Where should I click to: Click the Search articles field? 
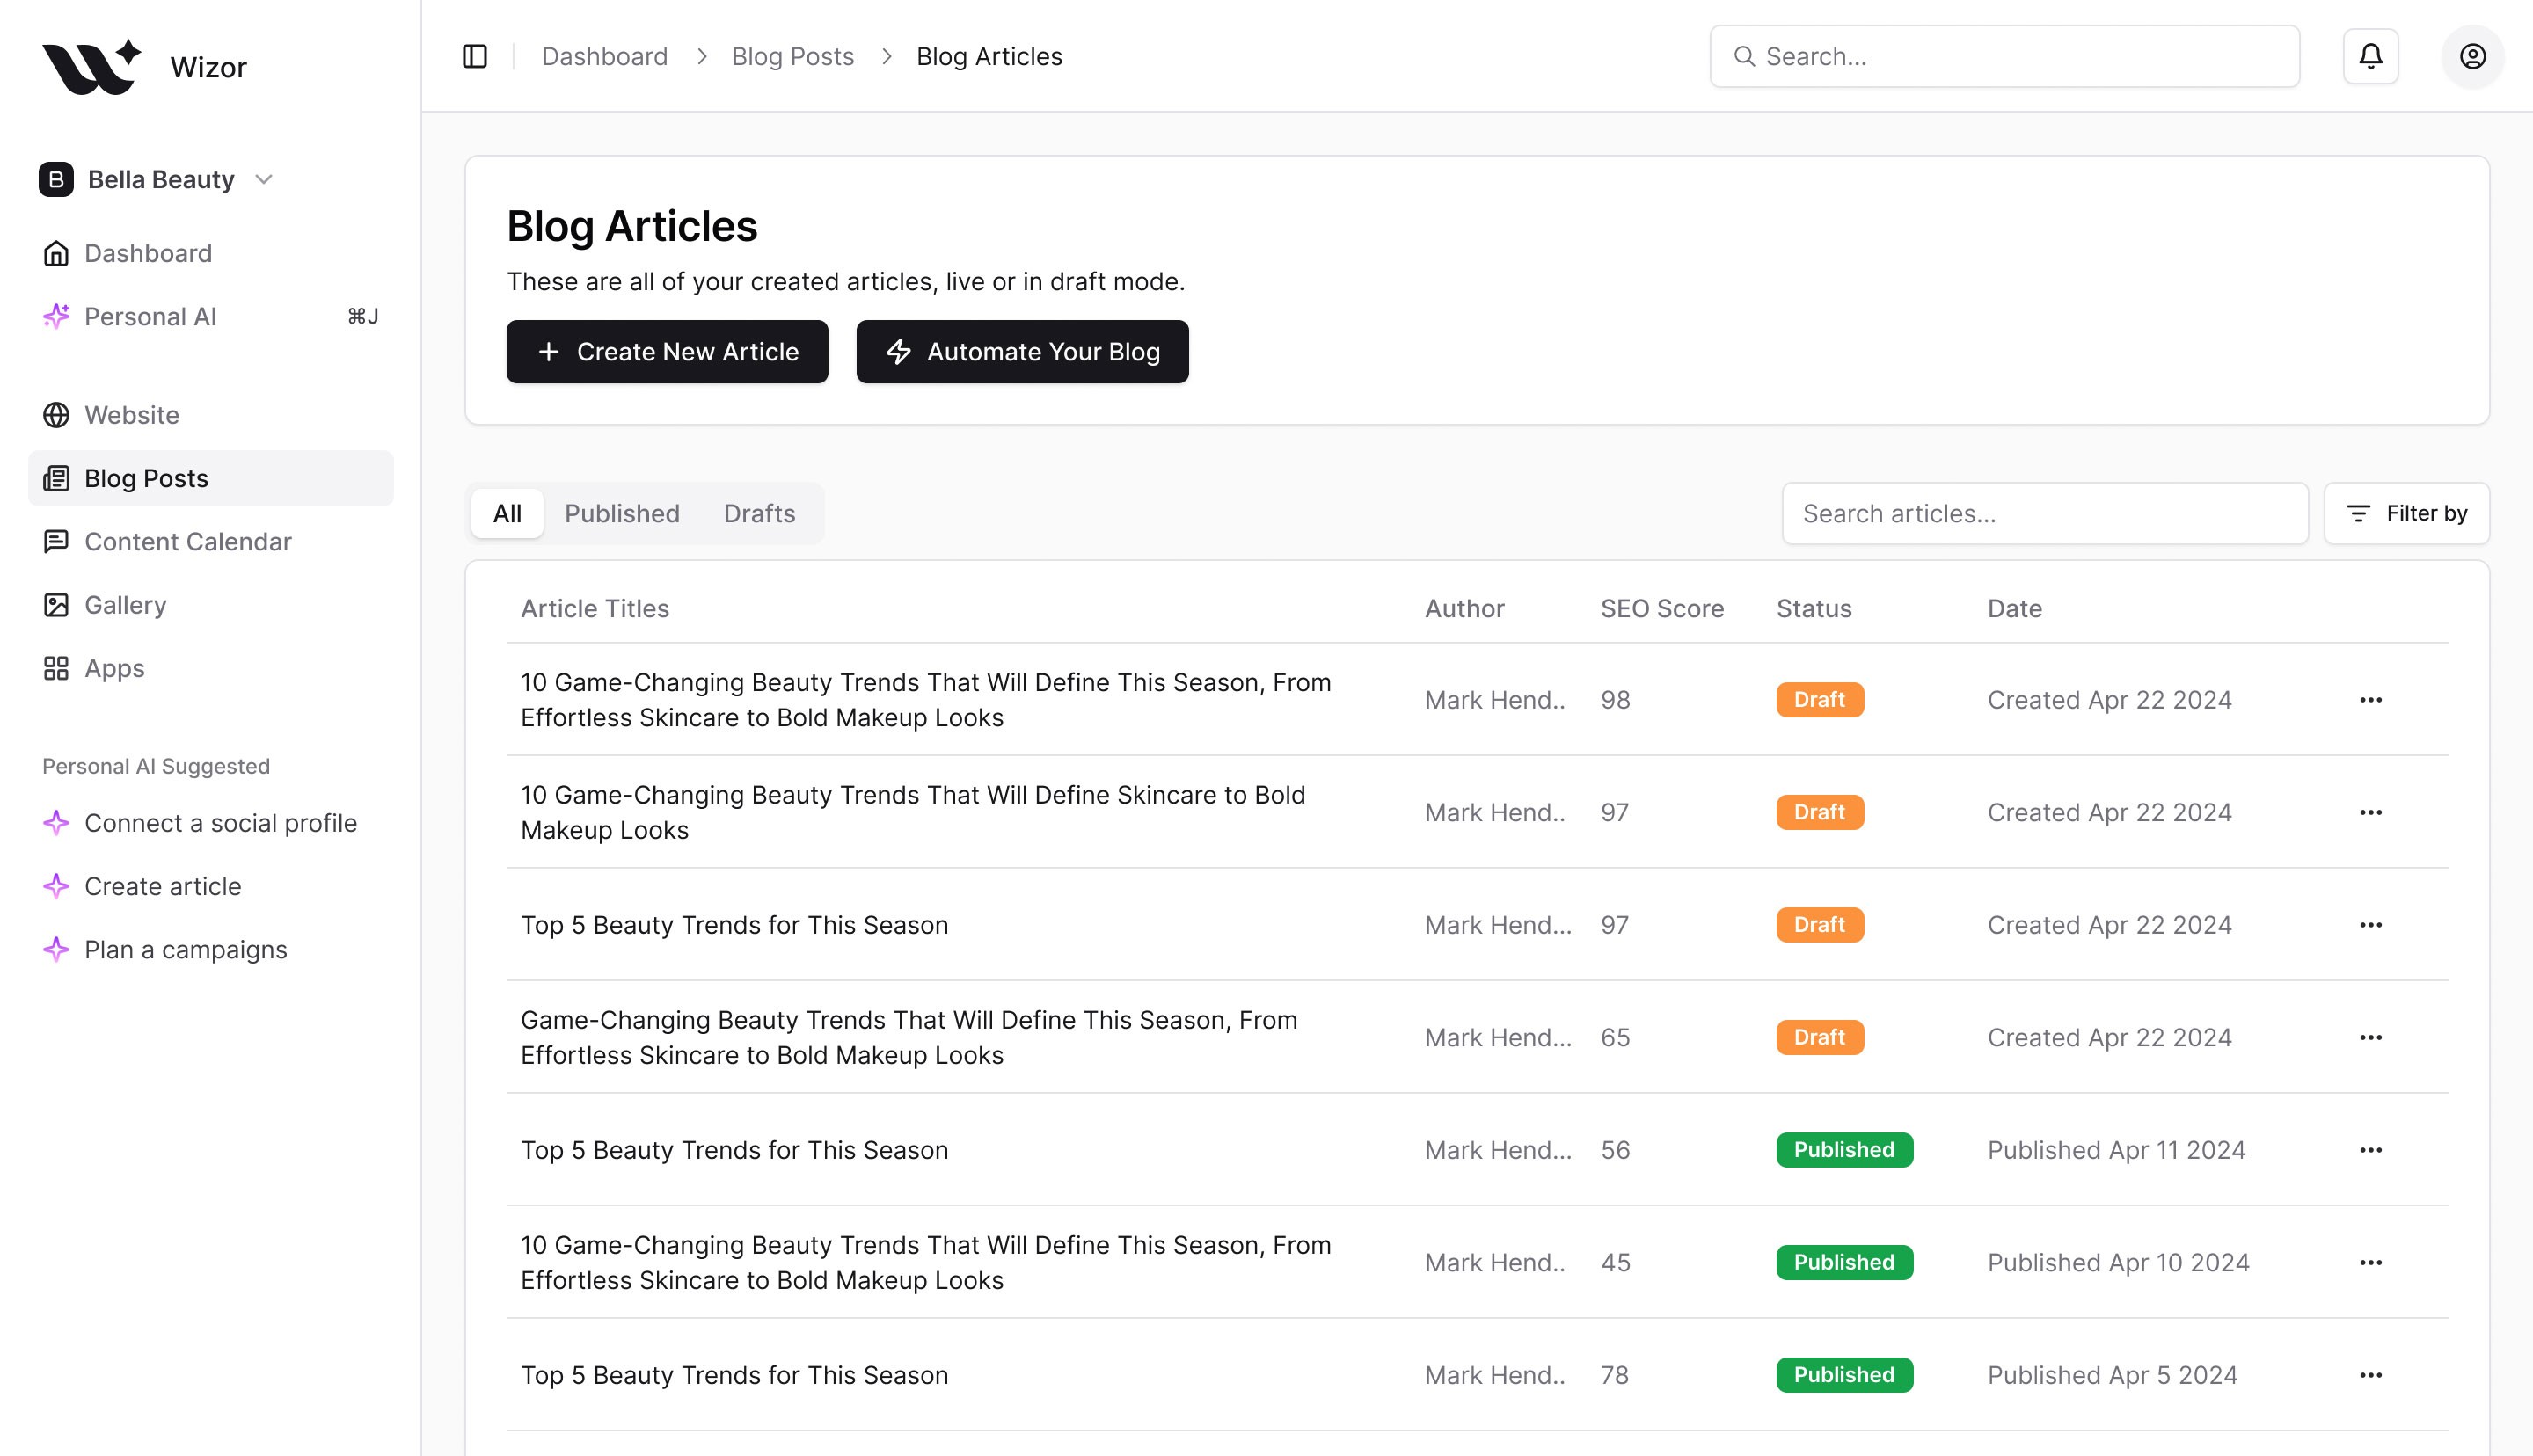[2044, 513]
